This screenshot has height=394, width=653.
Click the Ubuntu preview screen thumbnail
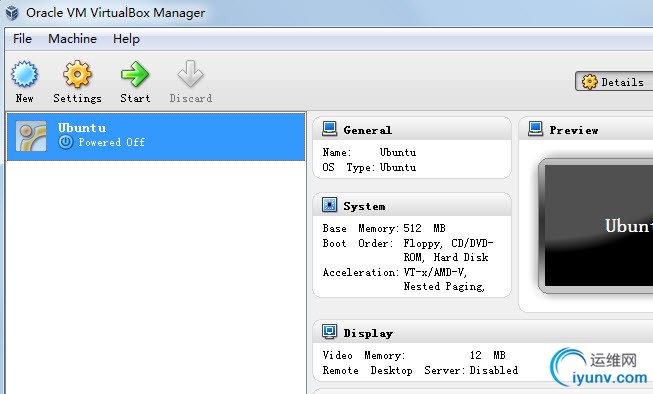coord(596,226)
